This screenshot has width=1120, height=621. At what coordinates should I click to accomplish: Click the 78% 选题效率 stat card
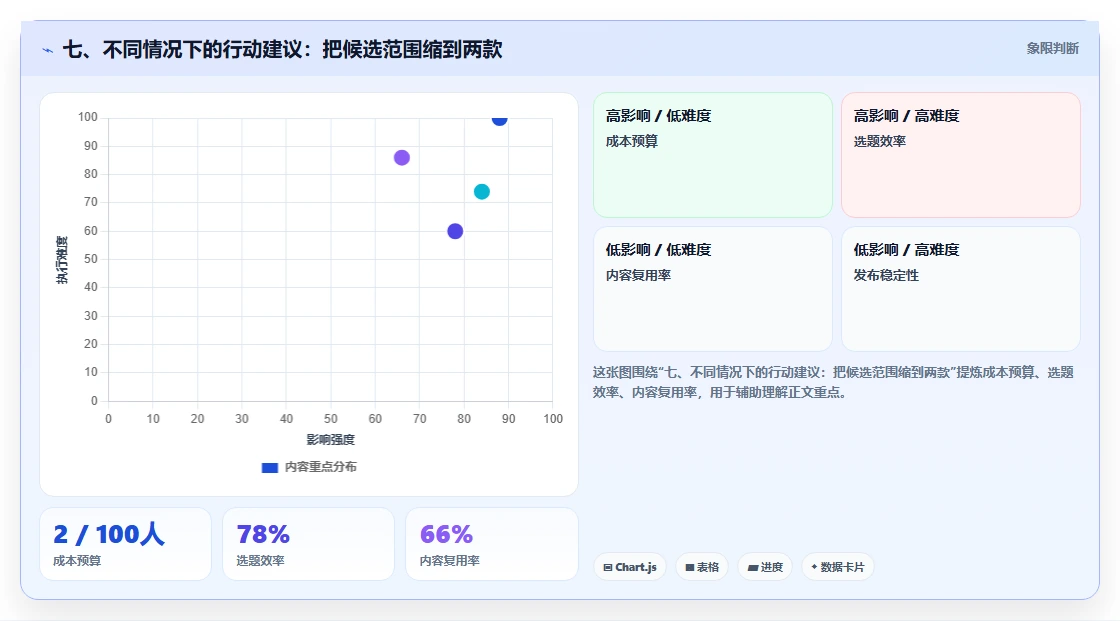tap(309, 544)
